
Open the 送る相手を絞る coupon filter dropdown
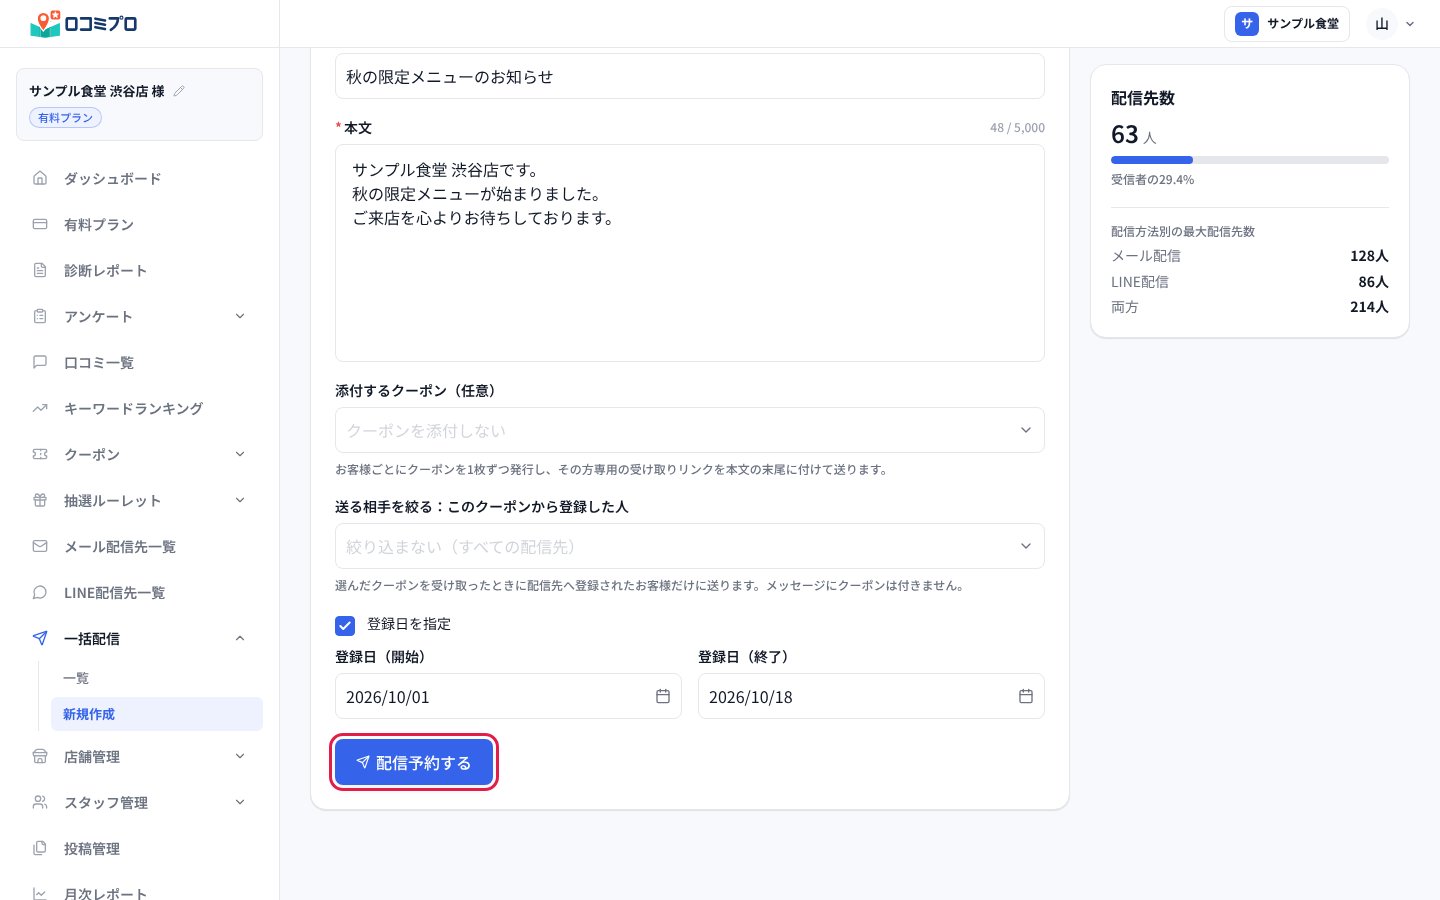click(x=690, y=546)
